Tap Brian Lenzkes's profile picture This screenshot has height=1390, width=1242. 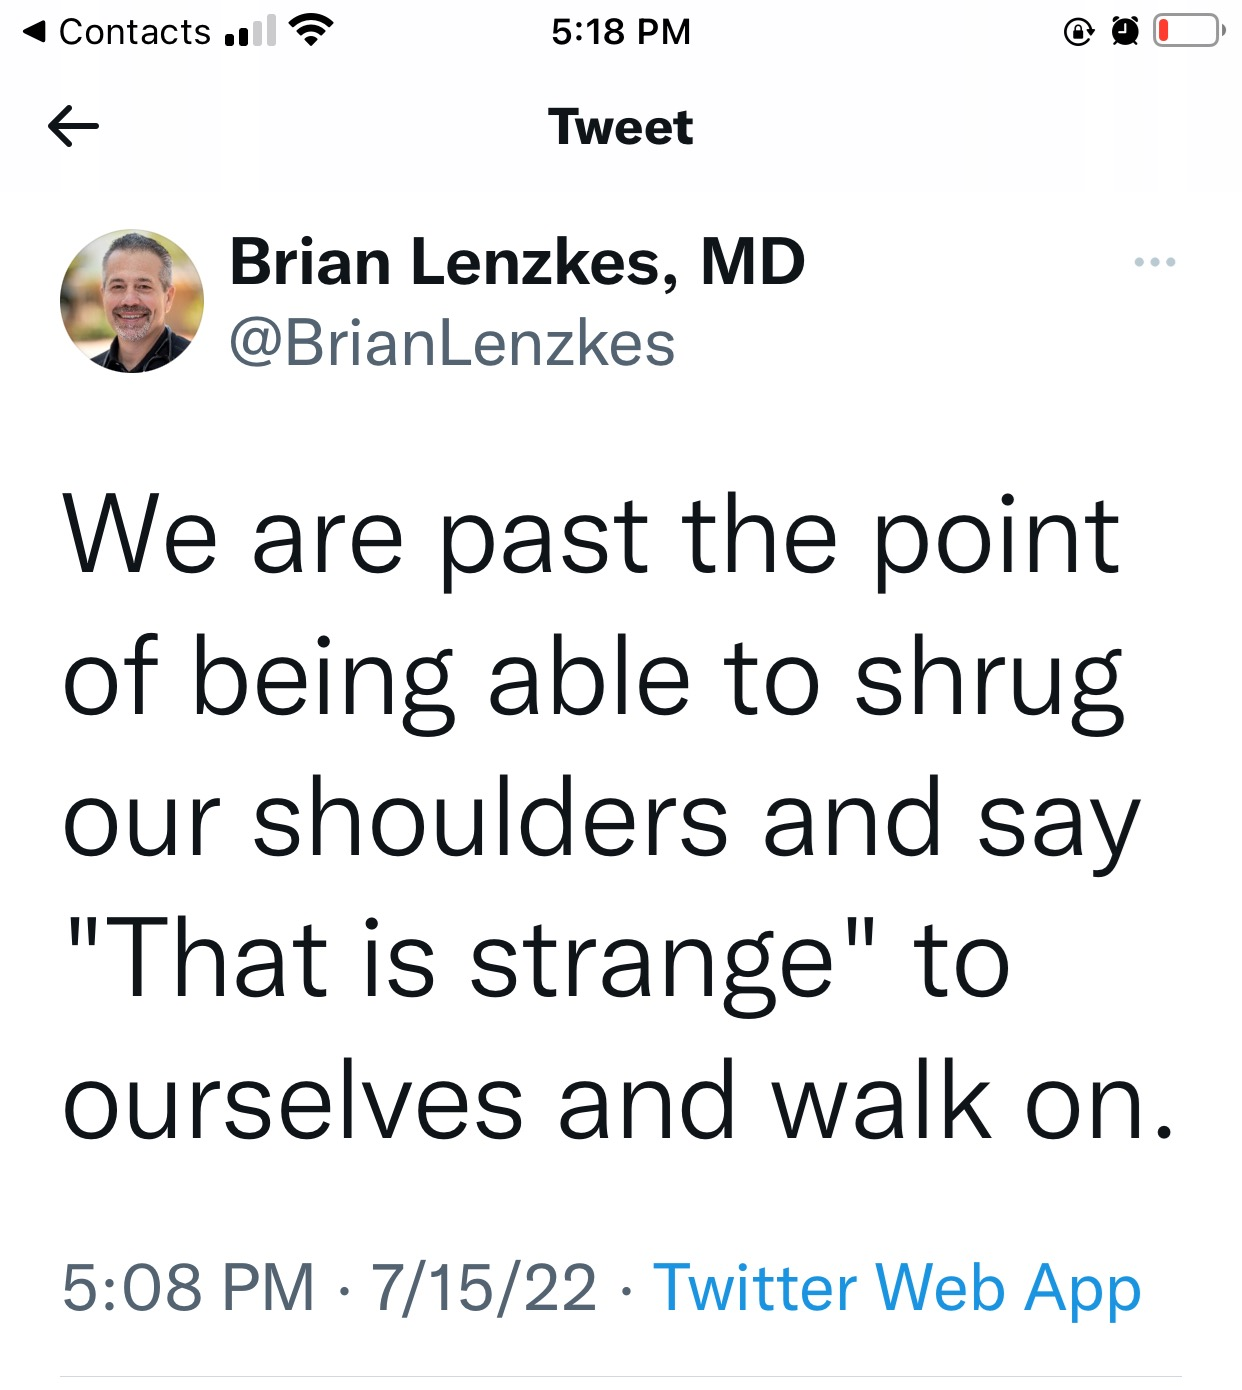tap(132, 301)
